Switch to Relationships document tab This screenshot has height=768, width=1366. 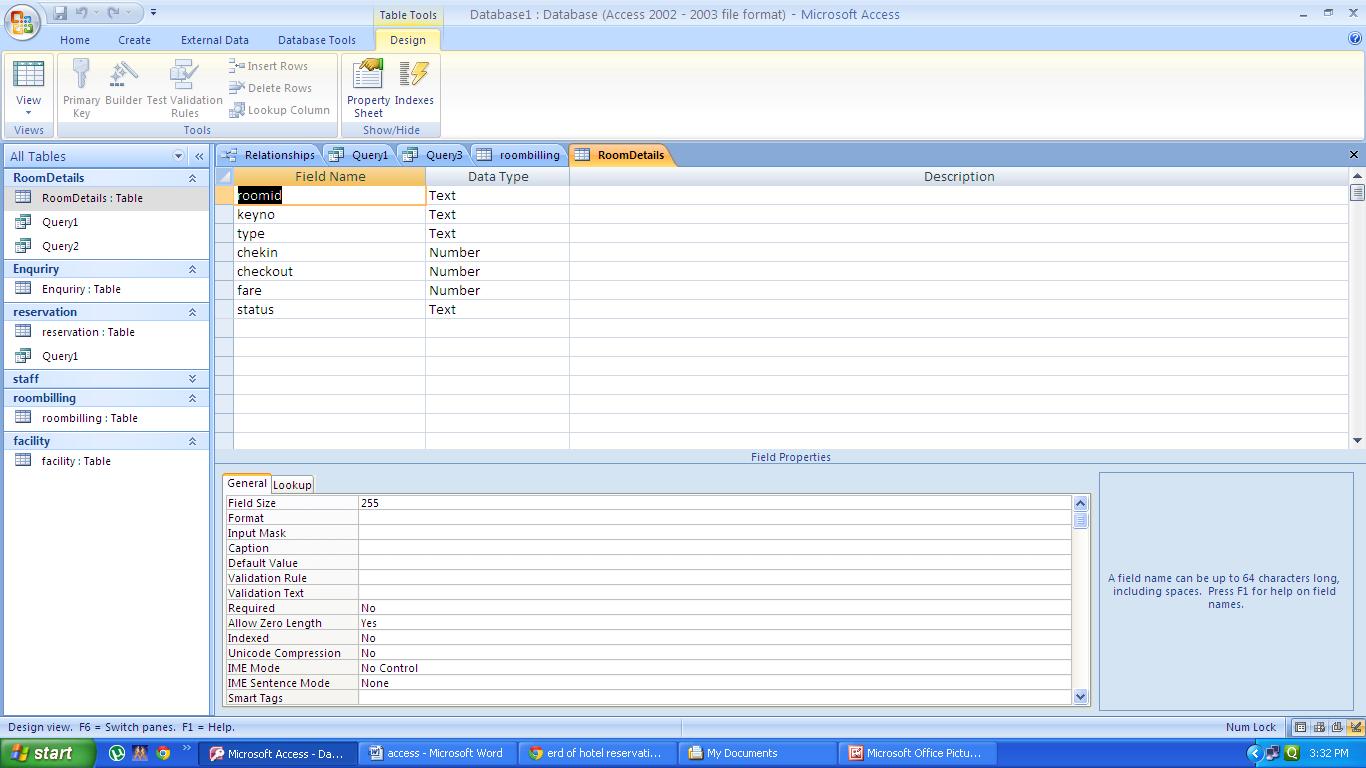(268, 155)
